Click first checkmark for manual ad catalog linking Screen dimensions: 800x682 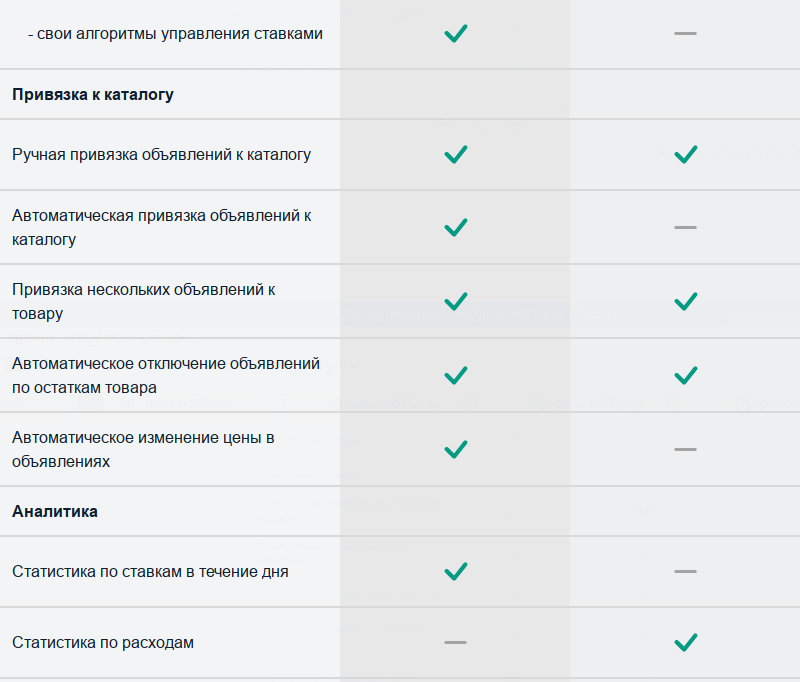456,154
